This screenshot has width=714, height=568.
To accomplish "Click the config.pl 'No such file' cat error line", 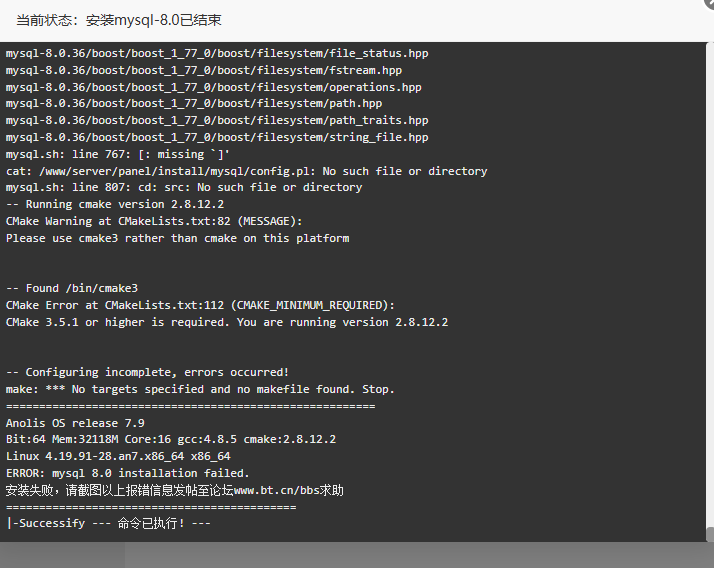I will click(x=246, y=171).
